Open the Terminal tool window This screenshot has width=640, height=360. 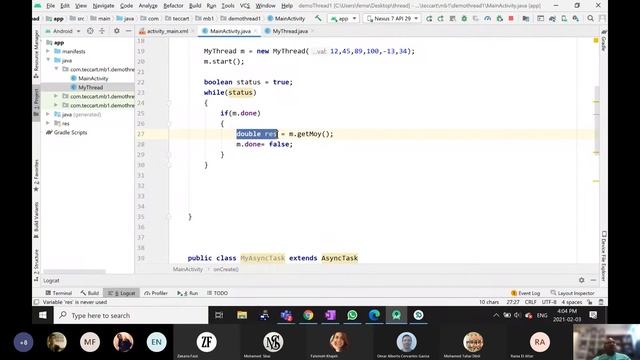coord(59,293)
